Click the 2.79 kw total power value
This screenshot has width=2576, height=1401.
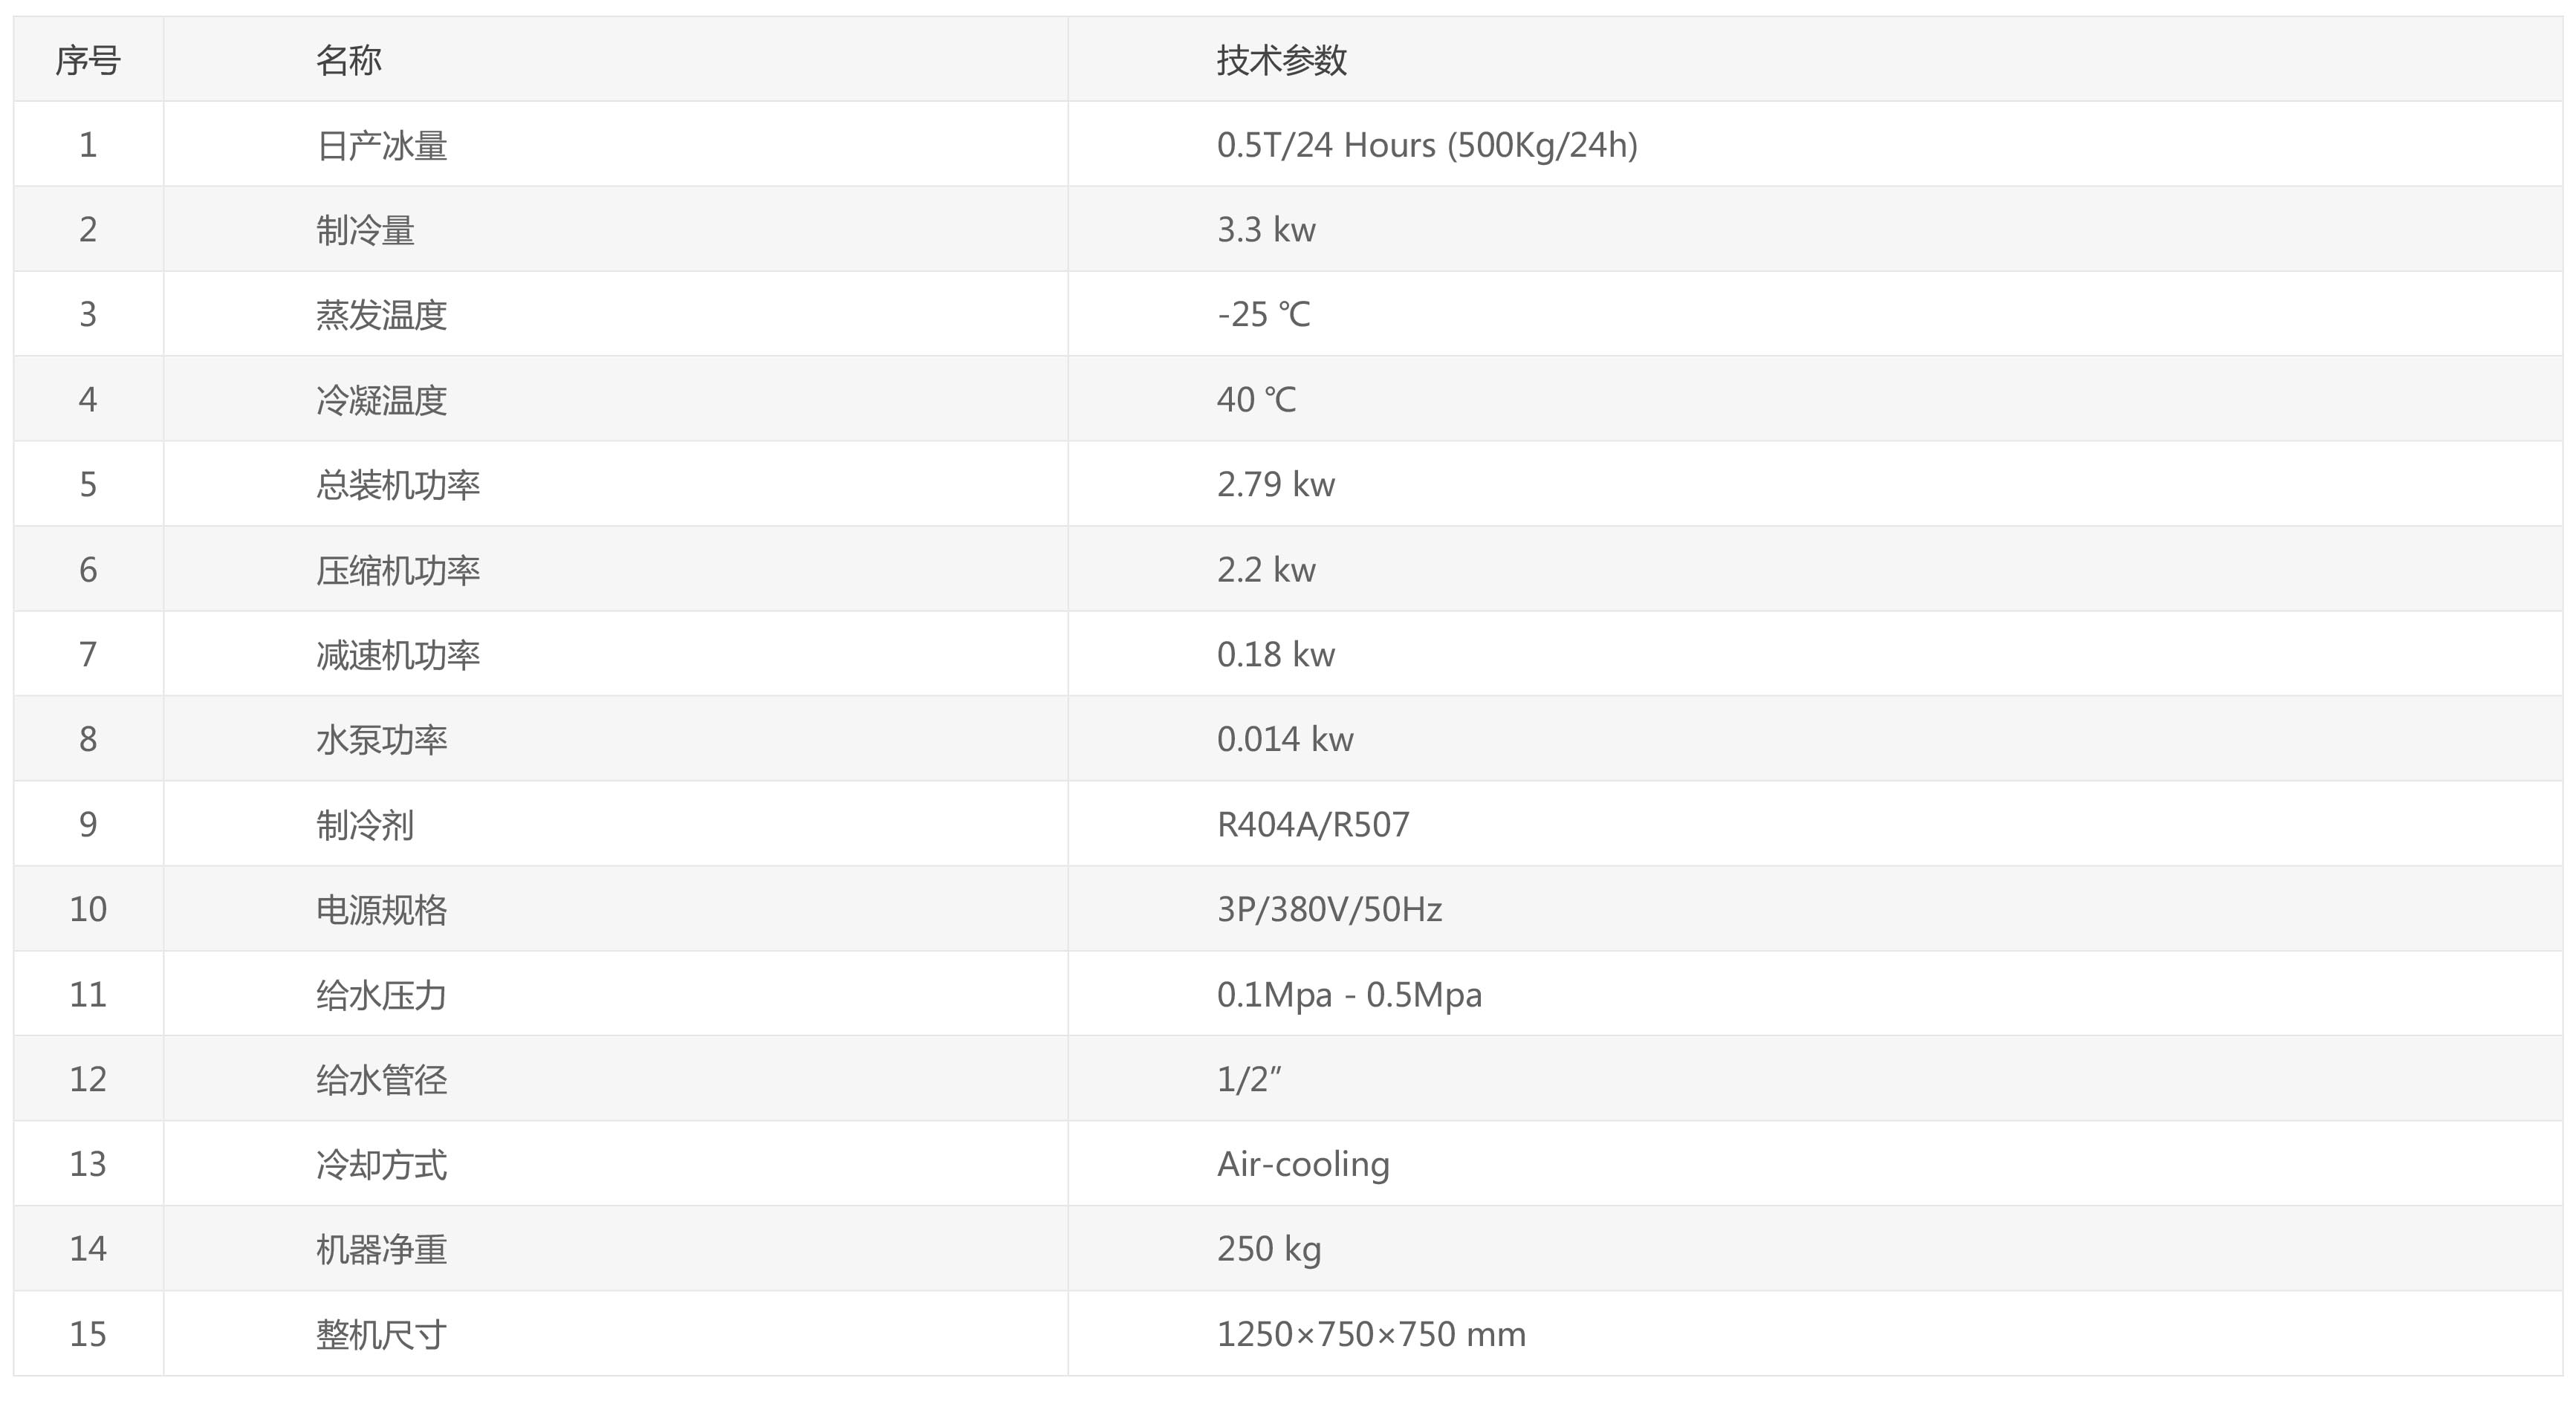(1275, 485)
